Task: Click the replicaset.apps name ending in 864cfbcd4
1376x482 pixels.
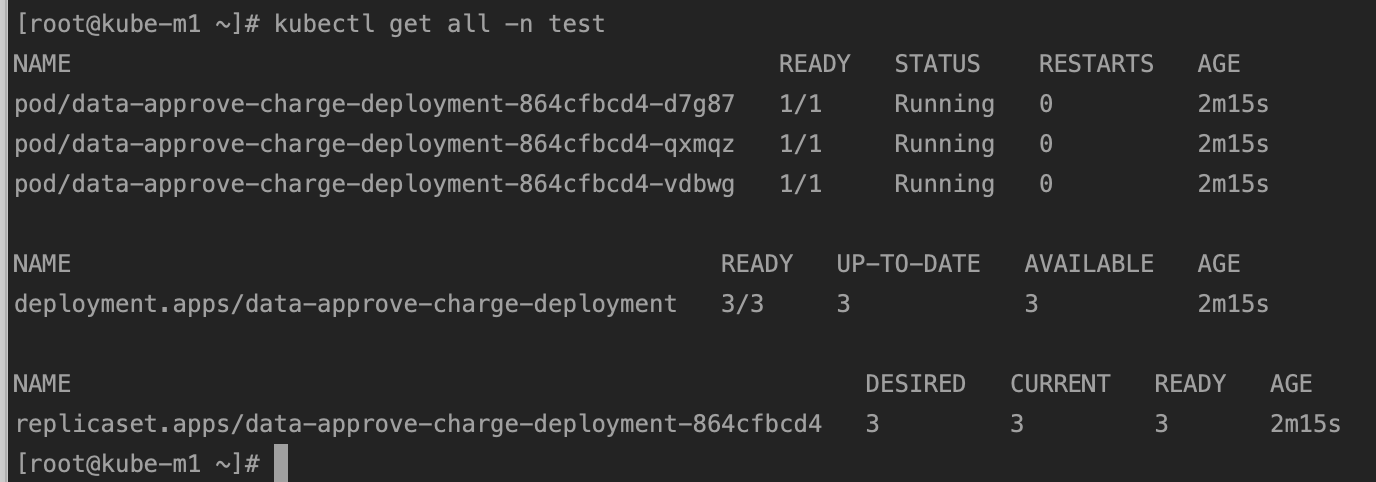Action: click(418, 424)
